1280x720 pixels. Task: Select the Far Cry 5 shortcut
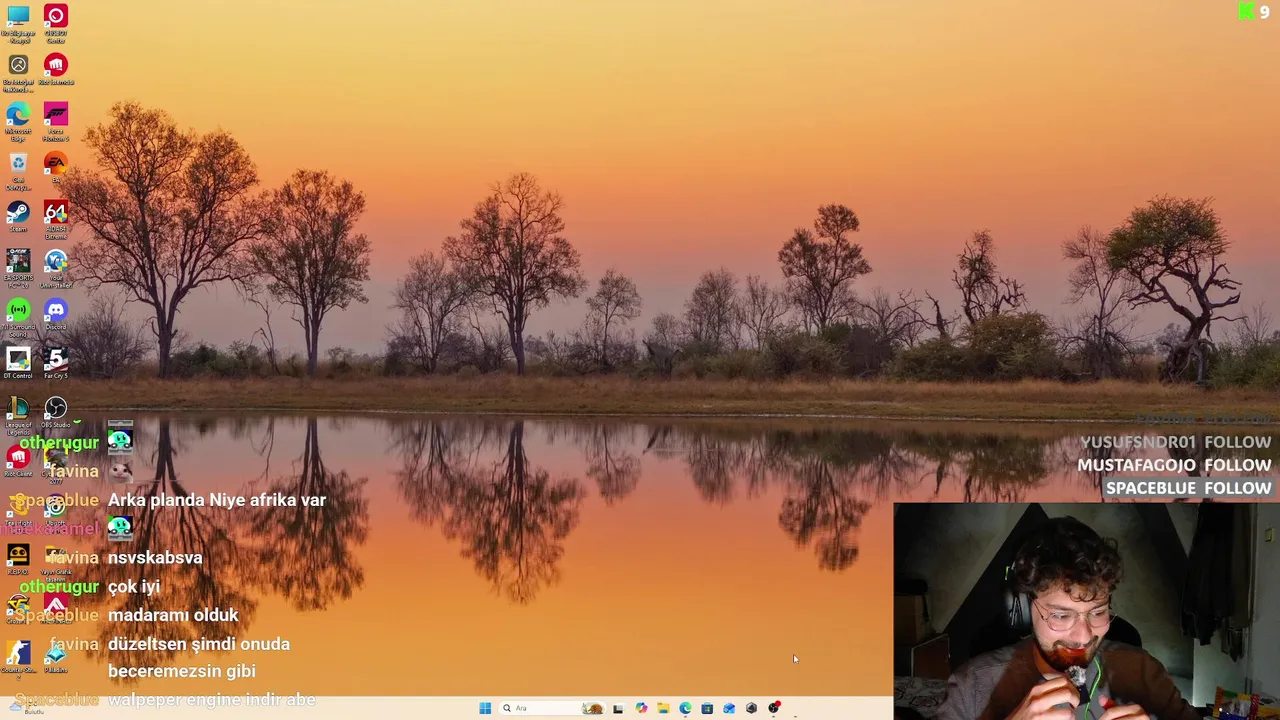55,364
